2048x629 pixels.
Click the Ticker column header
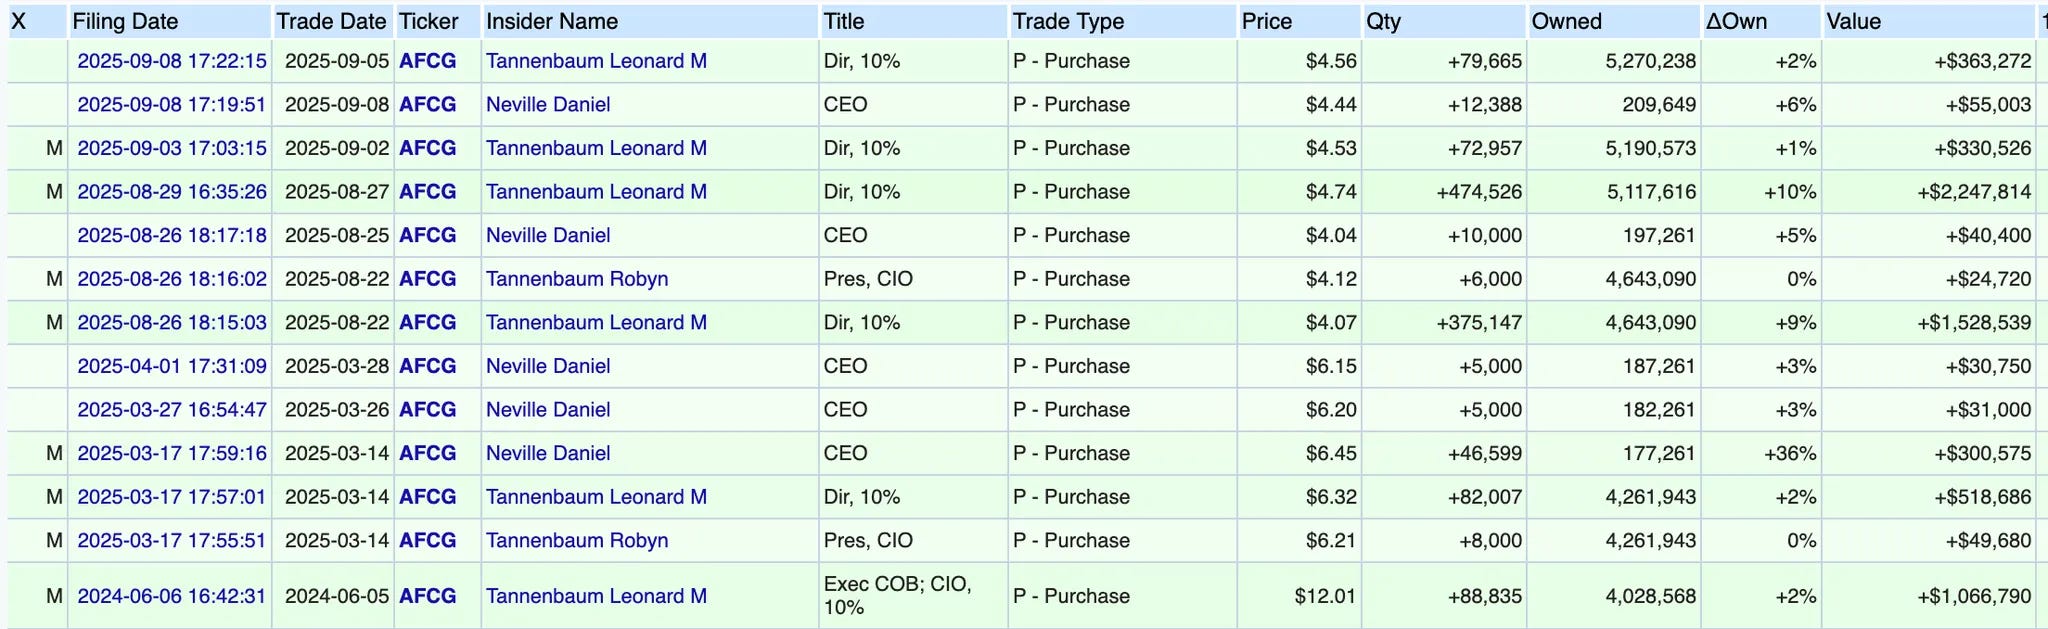pos(428,21)
